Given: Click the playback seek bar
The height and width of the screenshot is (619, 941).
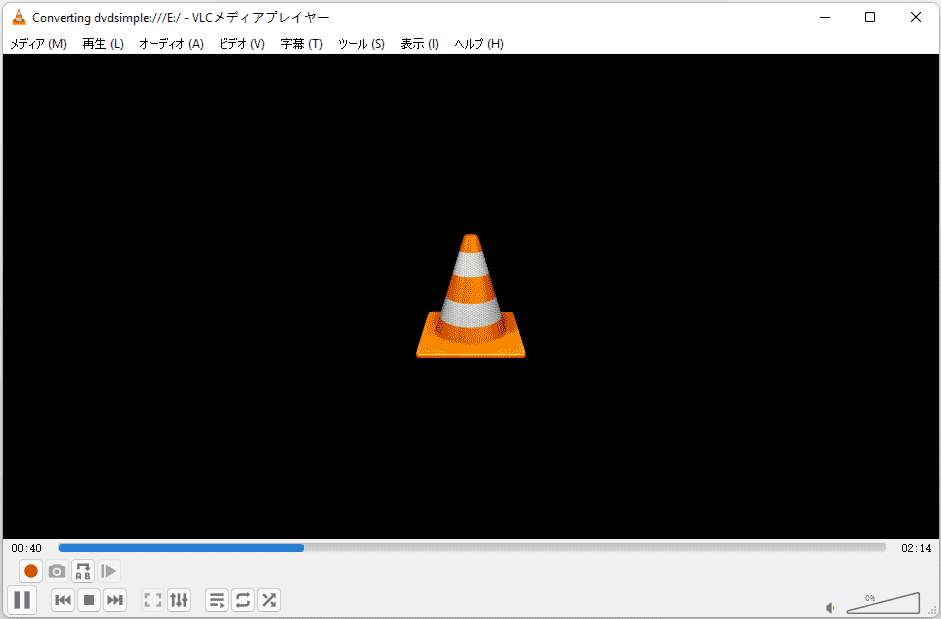Looking at the screenshot, I should (472, 548).
